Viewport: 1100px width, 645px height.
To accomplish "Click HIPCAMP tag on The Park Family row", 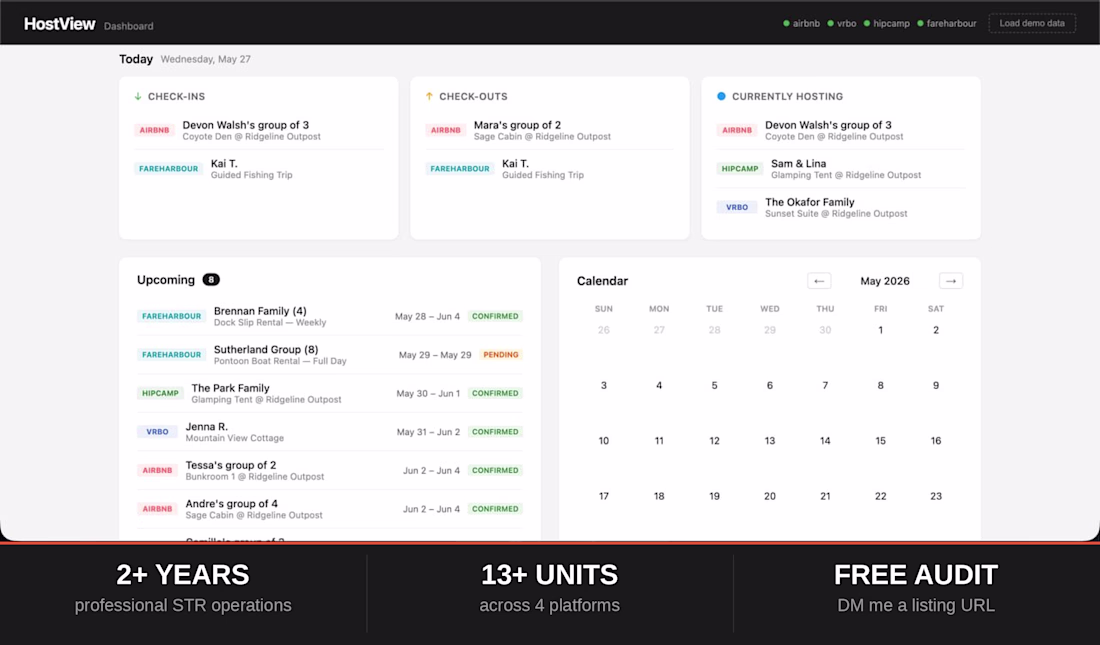I will [160, 393].
